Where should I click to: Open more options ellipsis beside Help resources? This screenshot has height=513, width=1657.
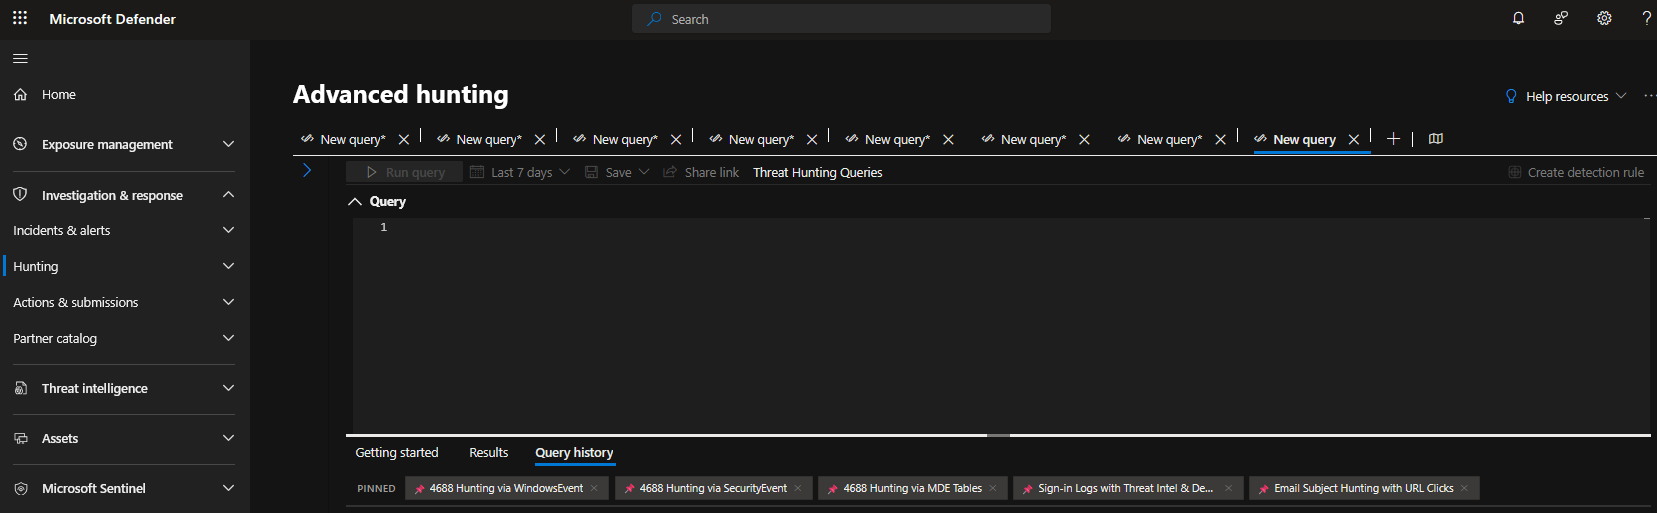(1649, 96)
